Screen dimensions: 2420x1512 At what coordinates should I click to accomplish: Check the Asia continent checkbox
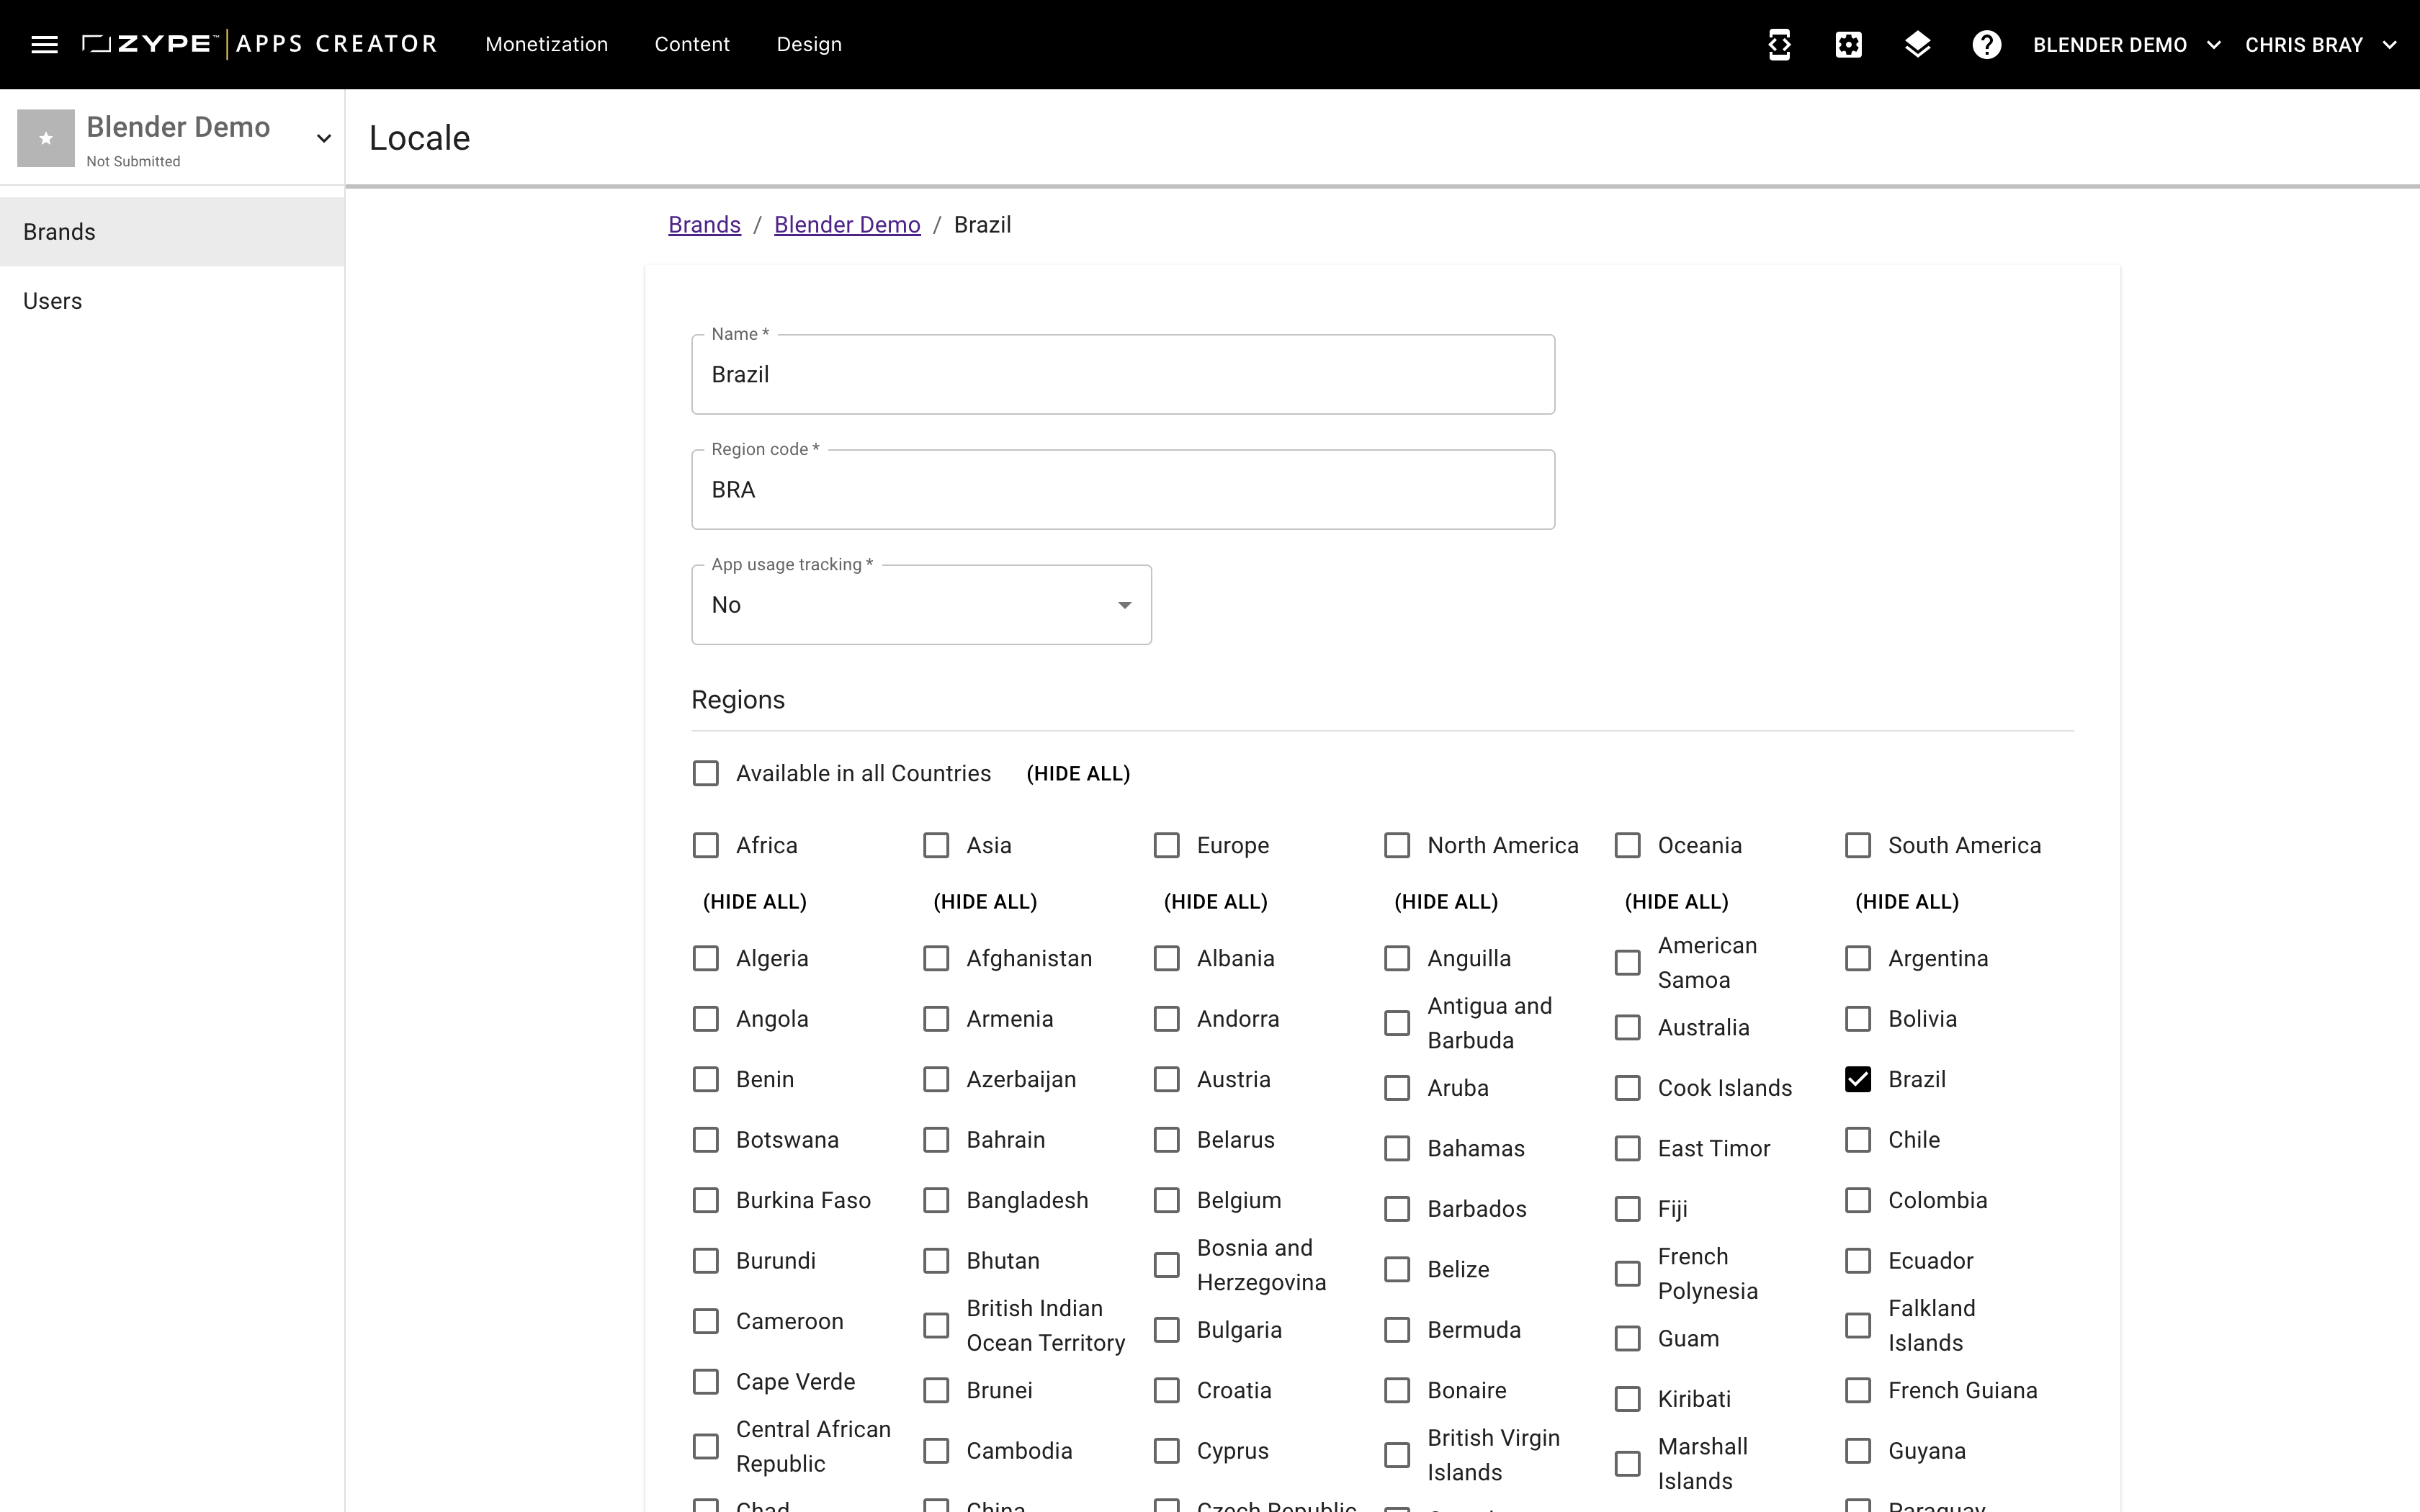point(936,845)
